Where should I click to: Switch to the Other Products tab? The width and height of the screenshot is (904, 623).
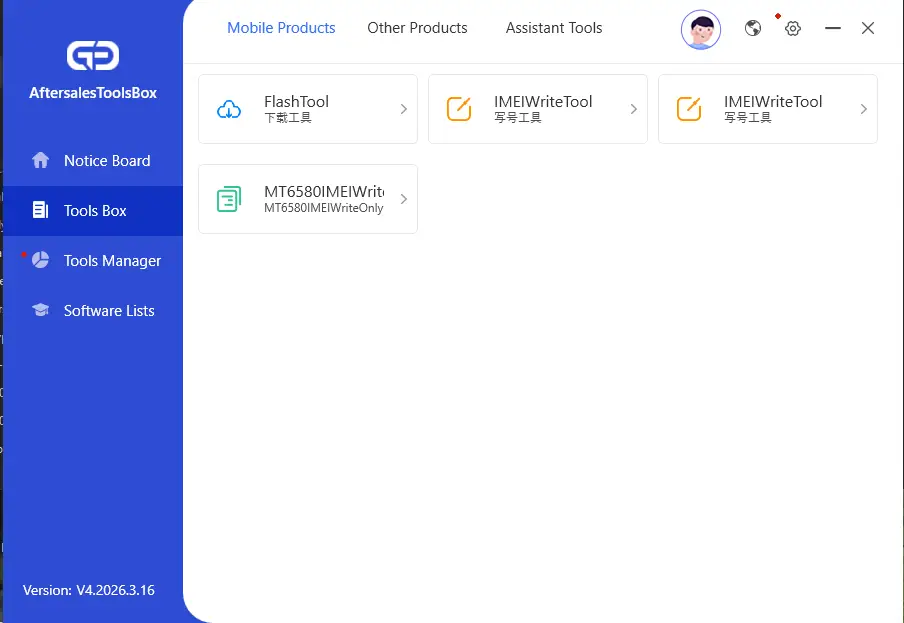[x=417, y=28]
